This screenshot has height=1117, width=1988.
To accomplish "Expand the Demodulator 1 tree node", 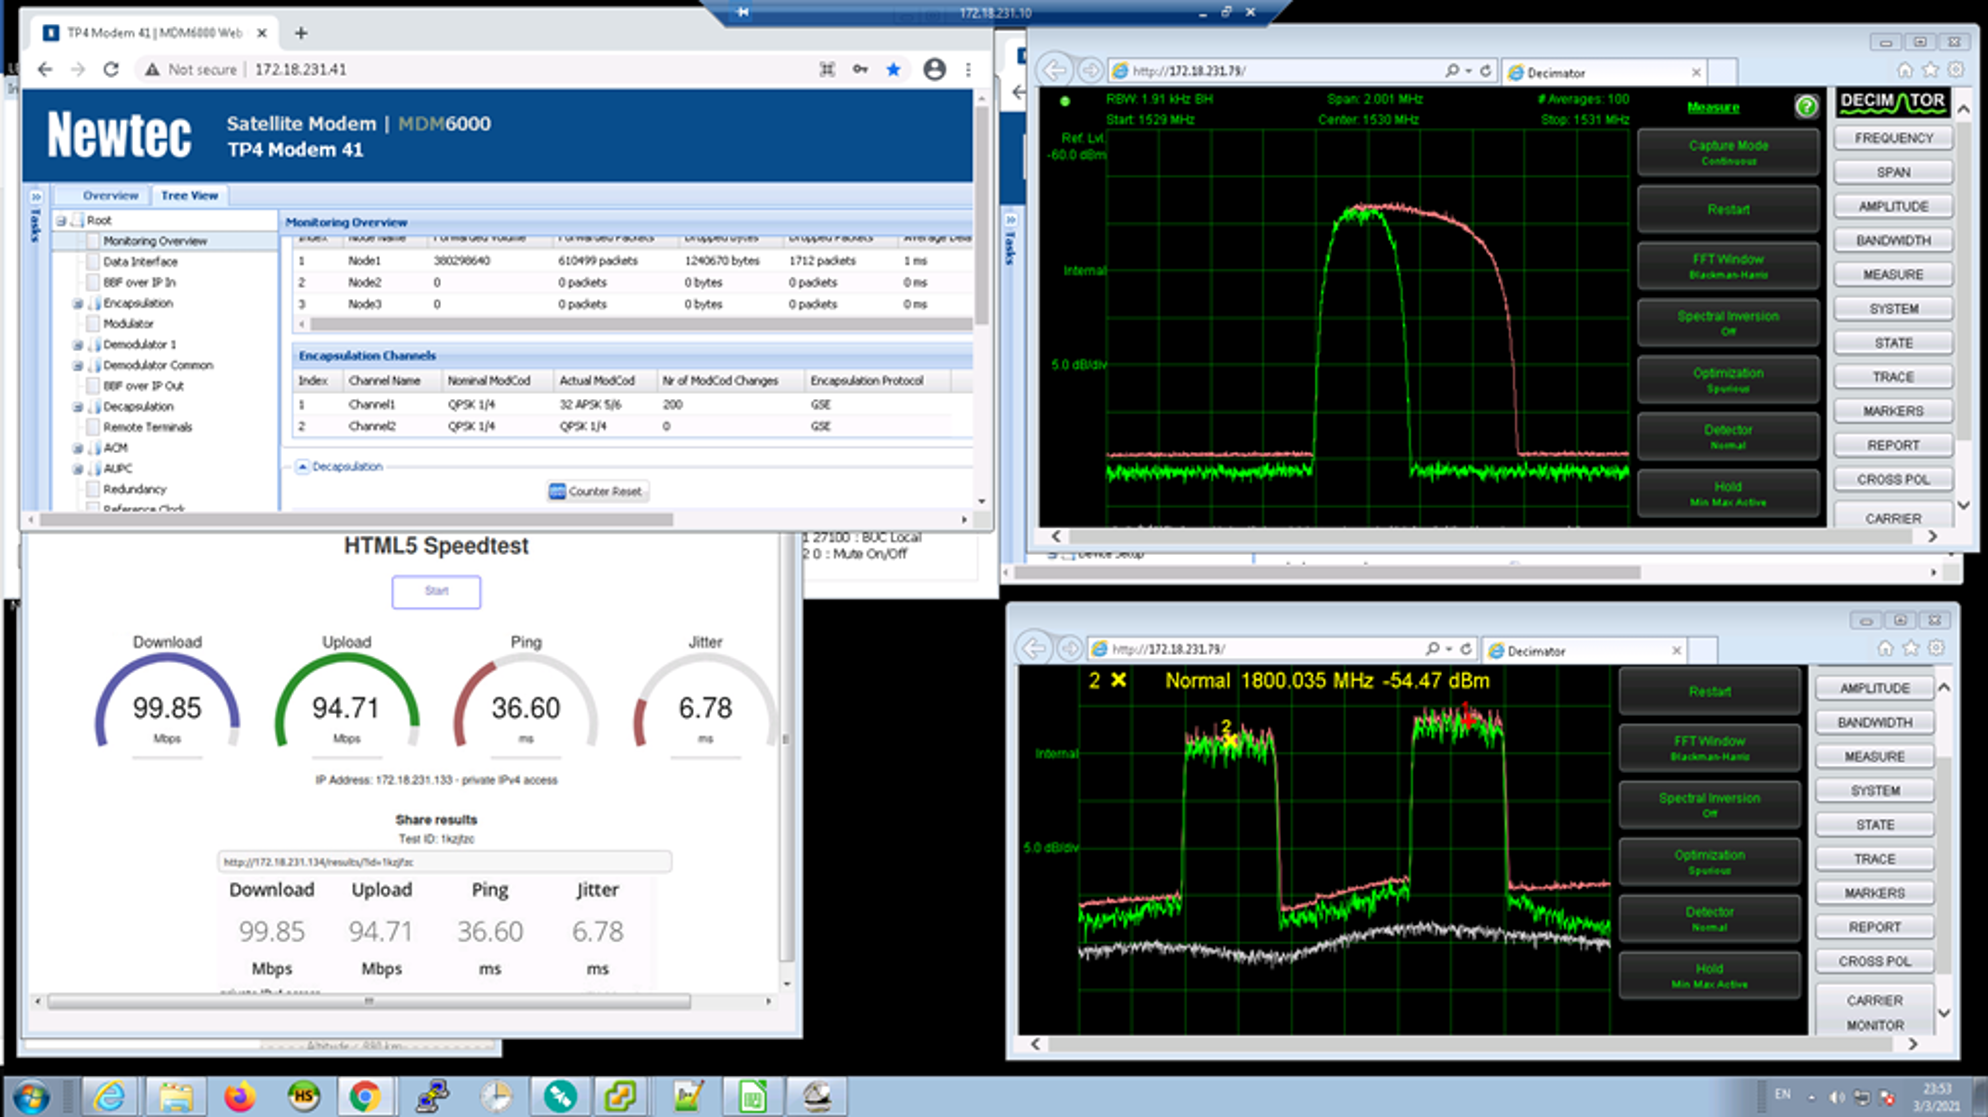I will pos(78,344).
